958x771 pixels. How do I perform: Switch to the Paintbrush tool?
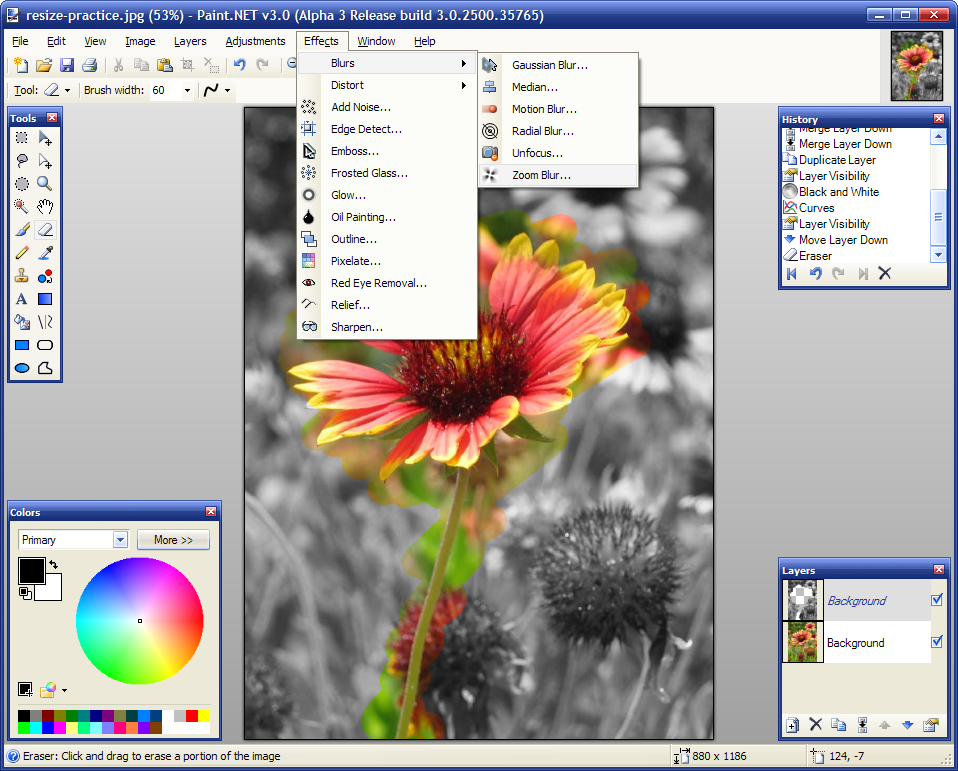(x=21, y=229)
